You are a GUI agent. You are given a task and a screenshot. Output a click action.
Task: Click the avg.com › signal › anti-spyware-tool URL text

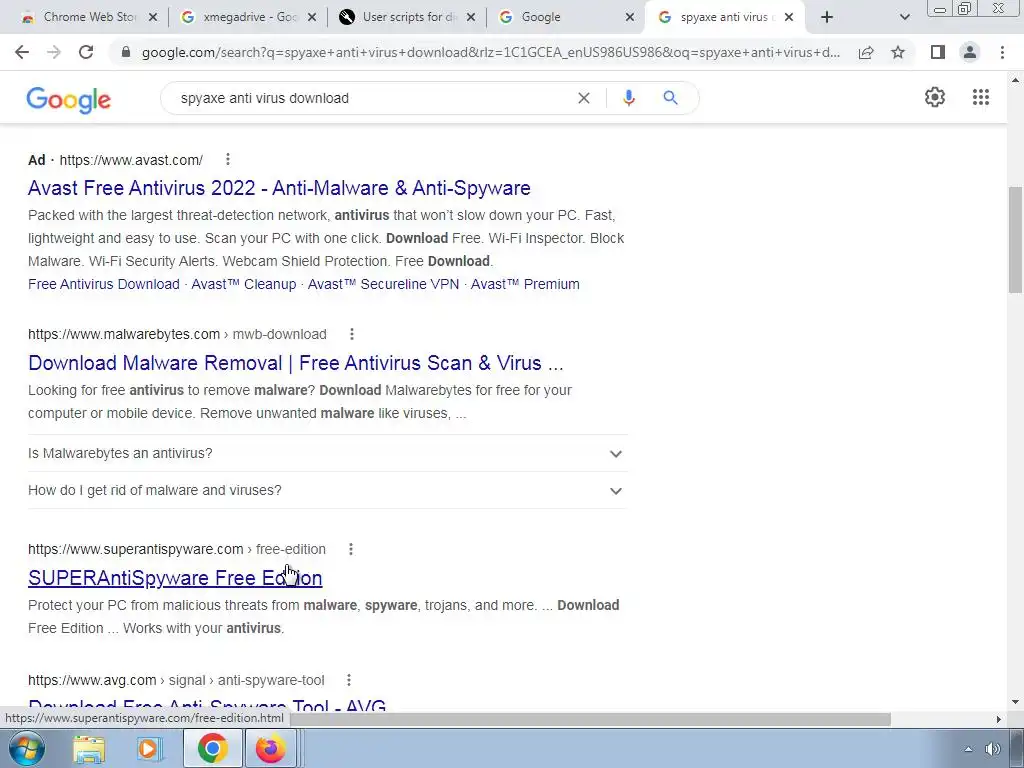[176, 680]
